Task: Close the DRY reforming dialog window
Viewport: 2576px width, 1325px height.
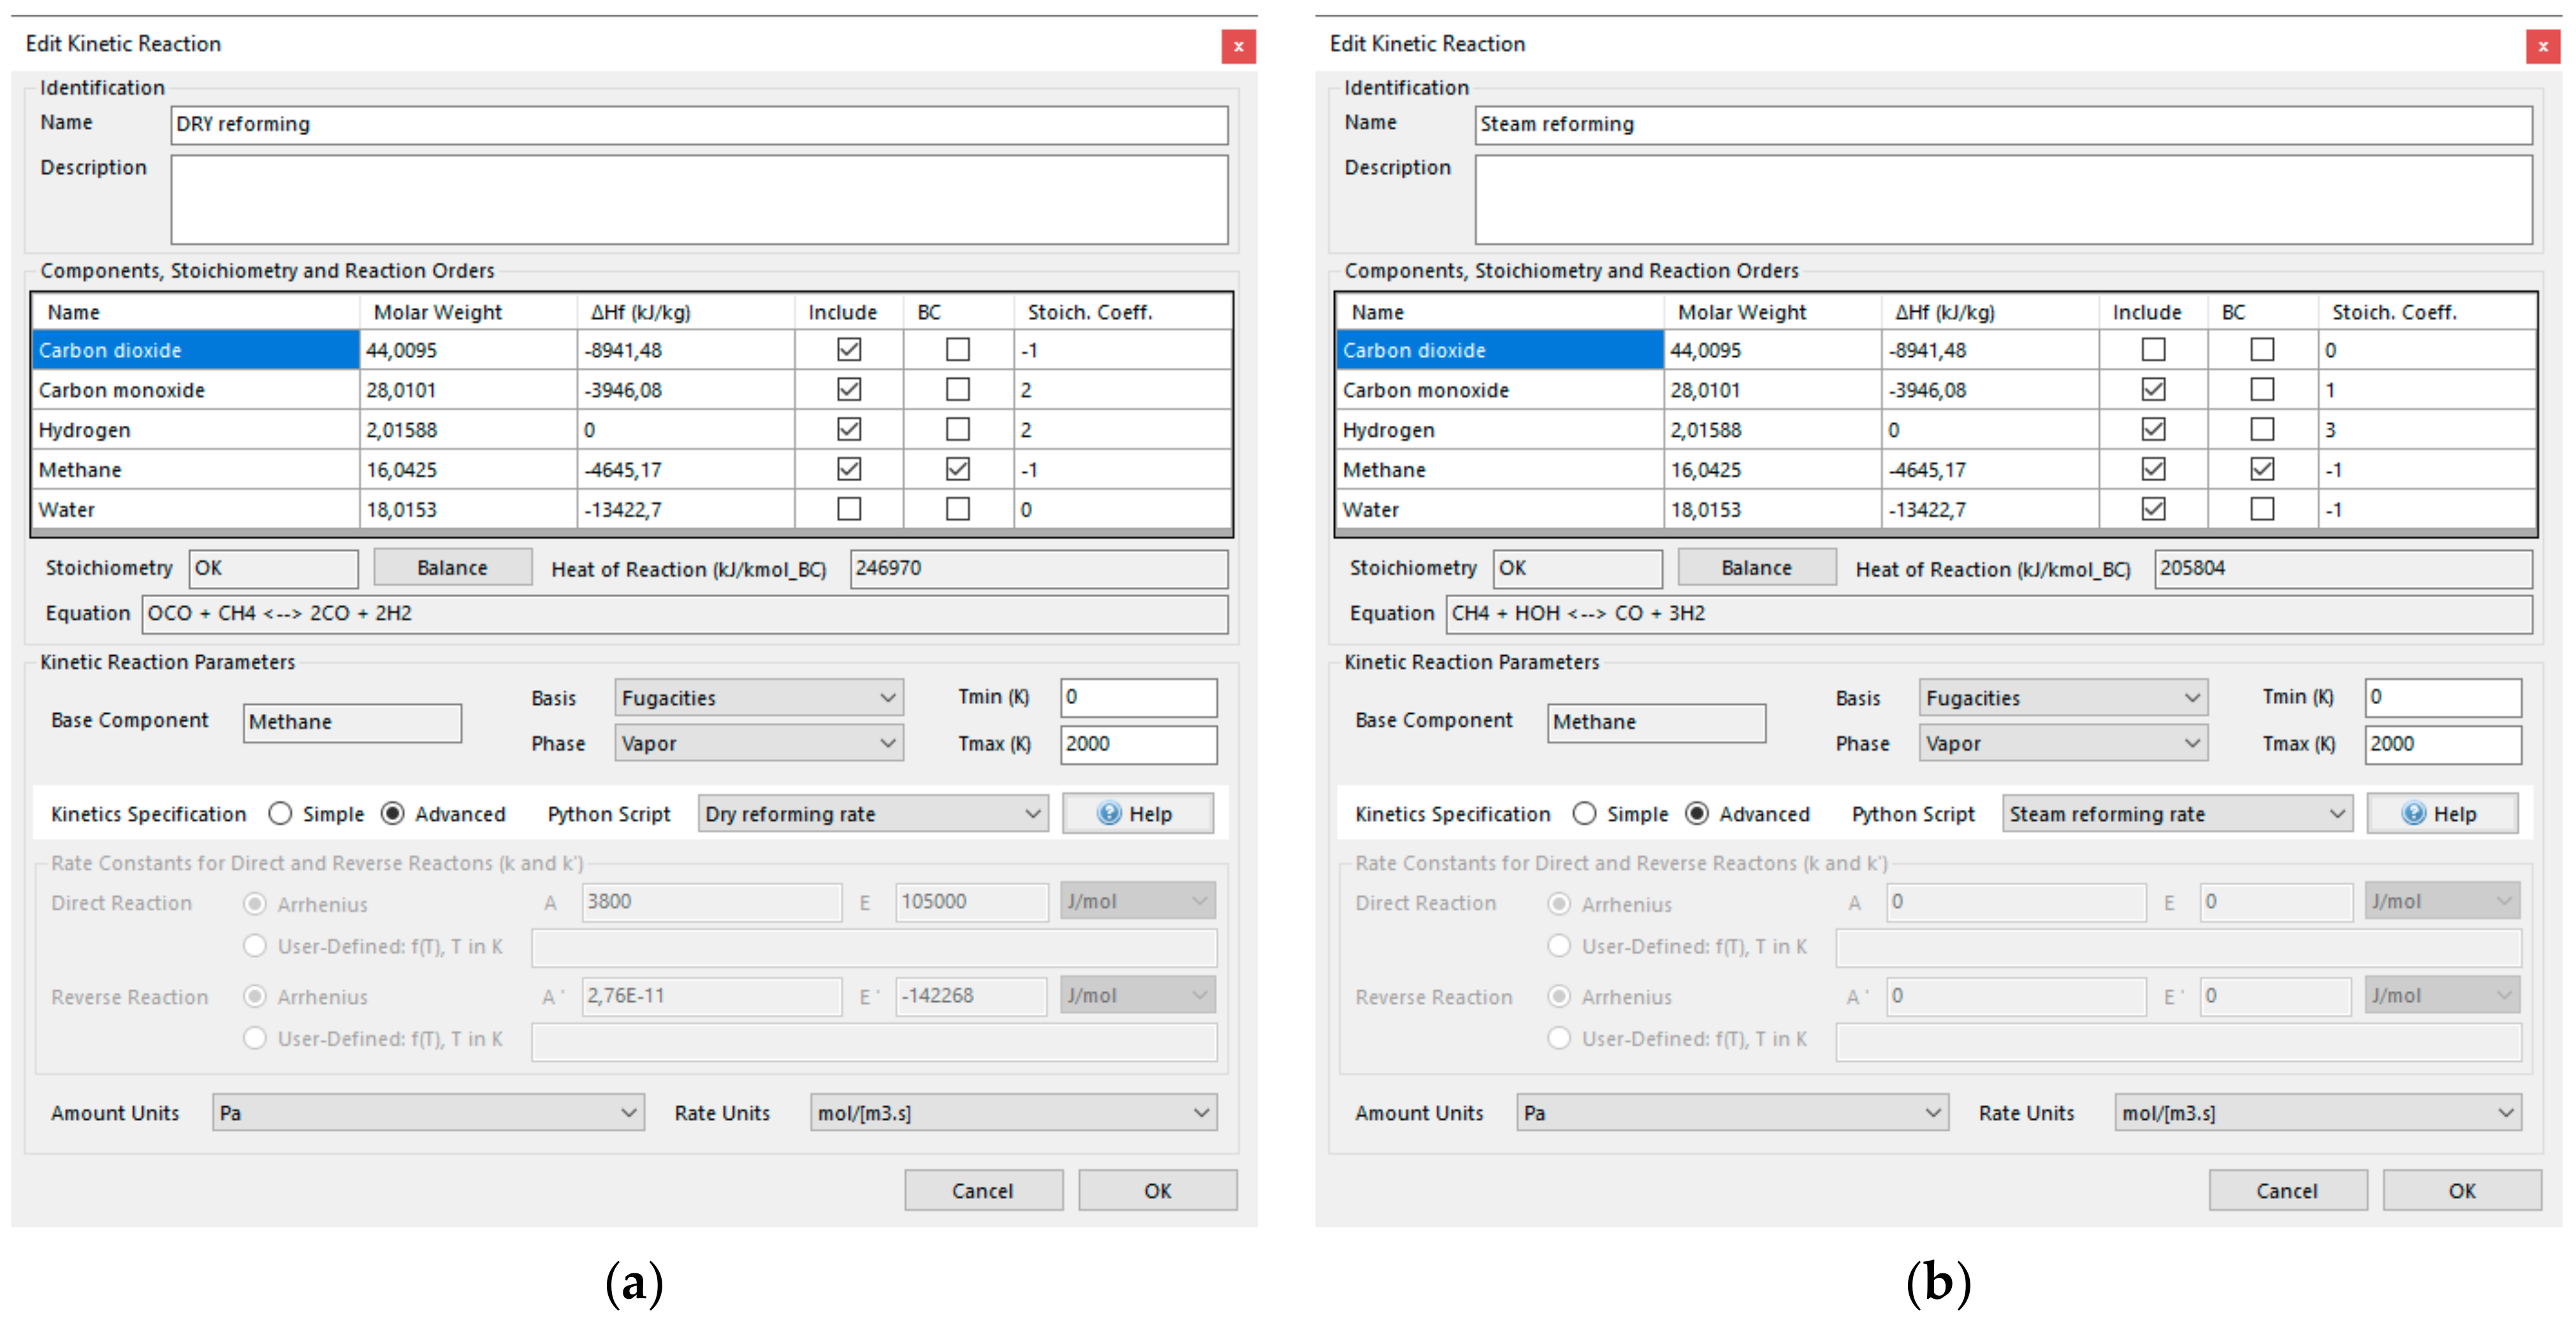Action: coord(1237,46)
